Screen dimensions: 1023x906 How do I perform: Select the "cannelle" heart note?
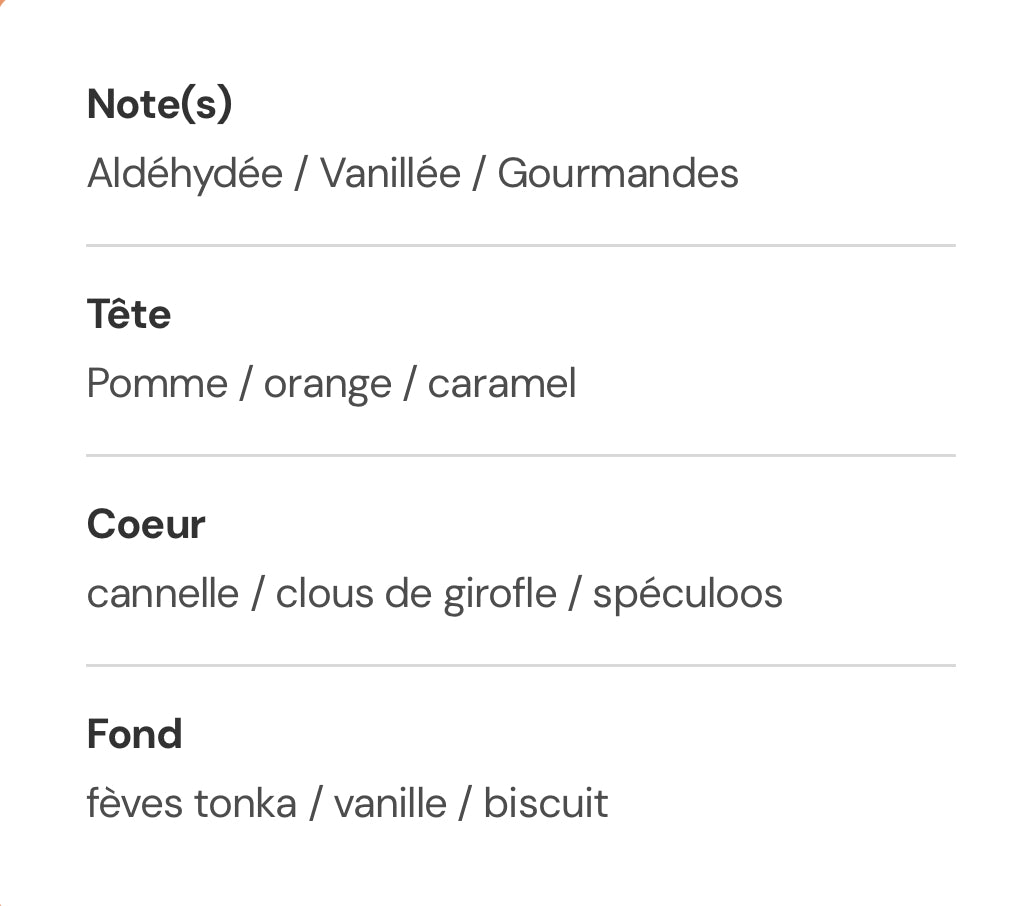click(163, 594)
